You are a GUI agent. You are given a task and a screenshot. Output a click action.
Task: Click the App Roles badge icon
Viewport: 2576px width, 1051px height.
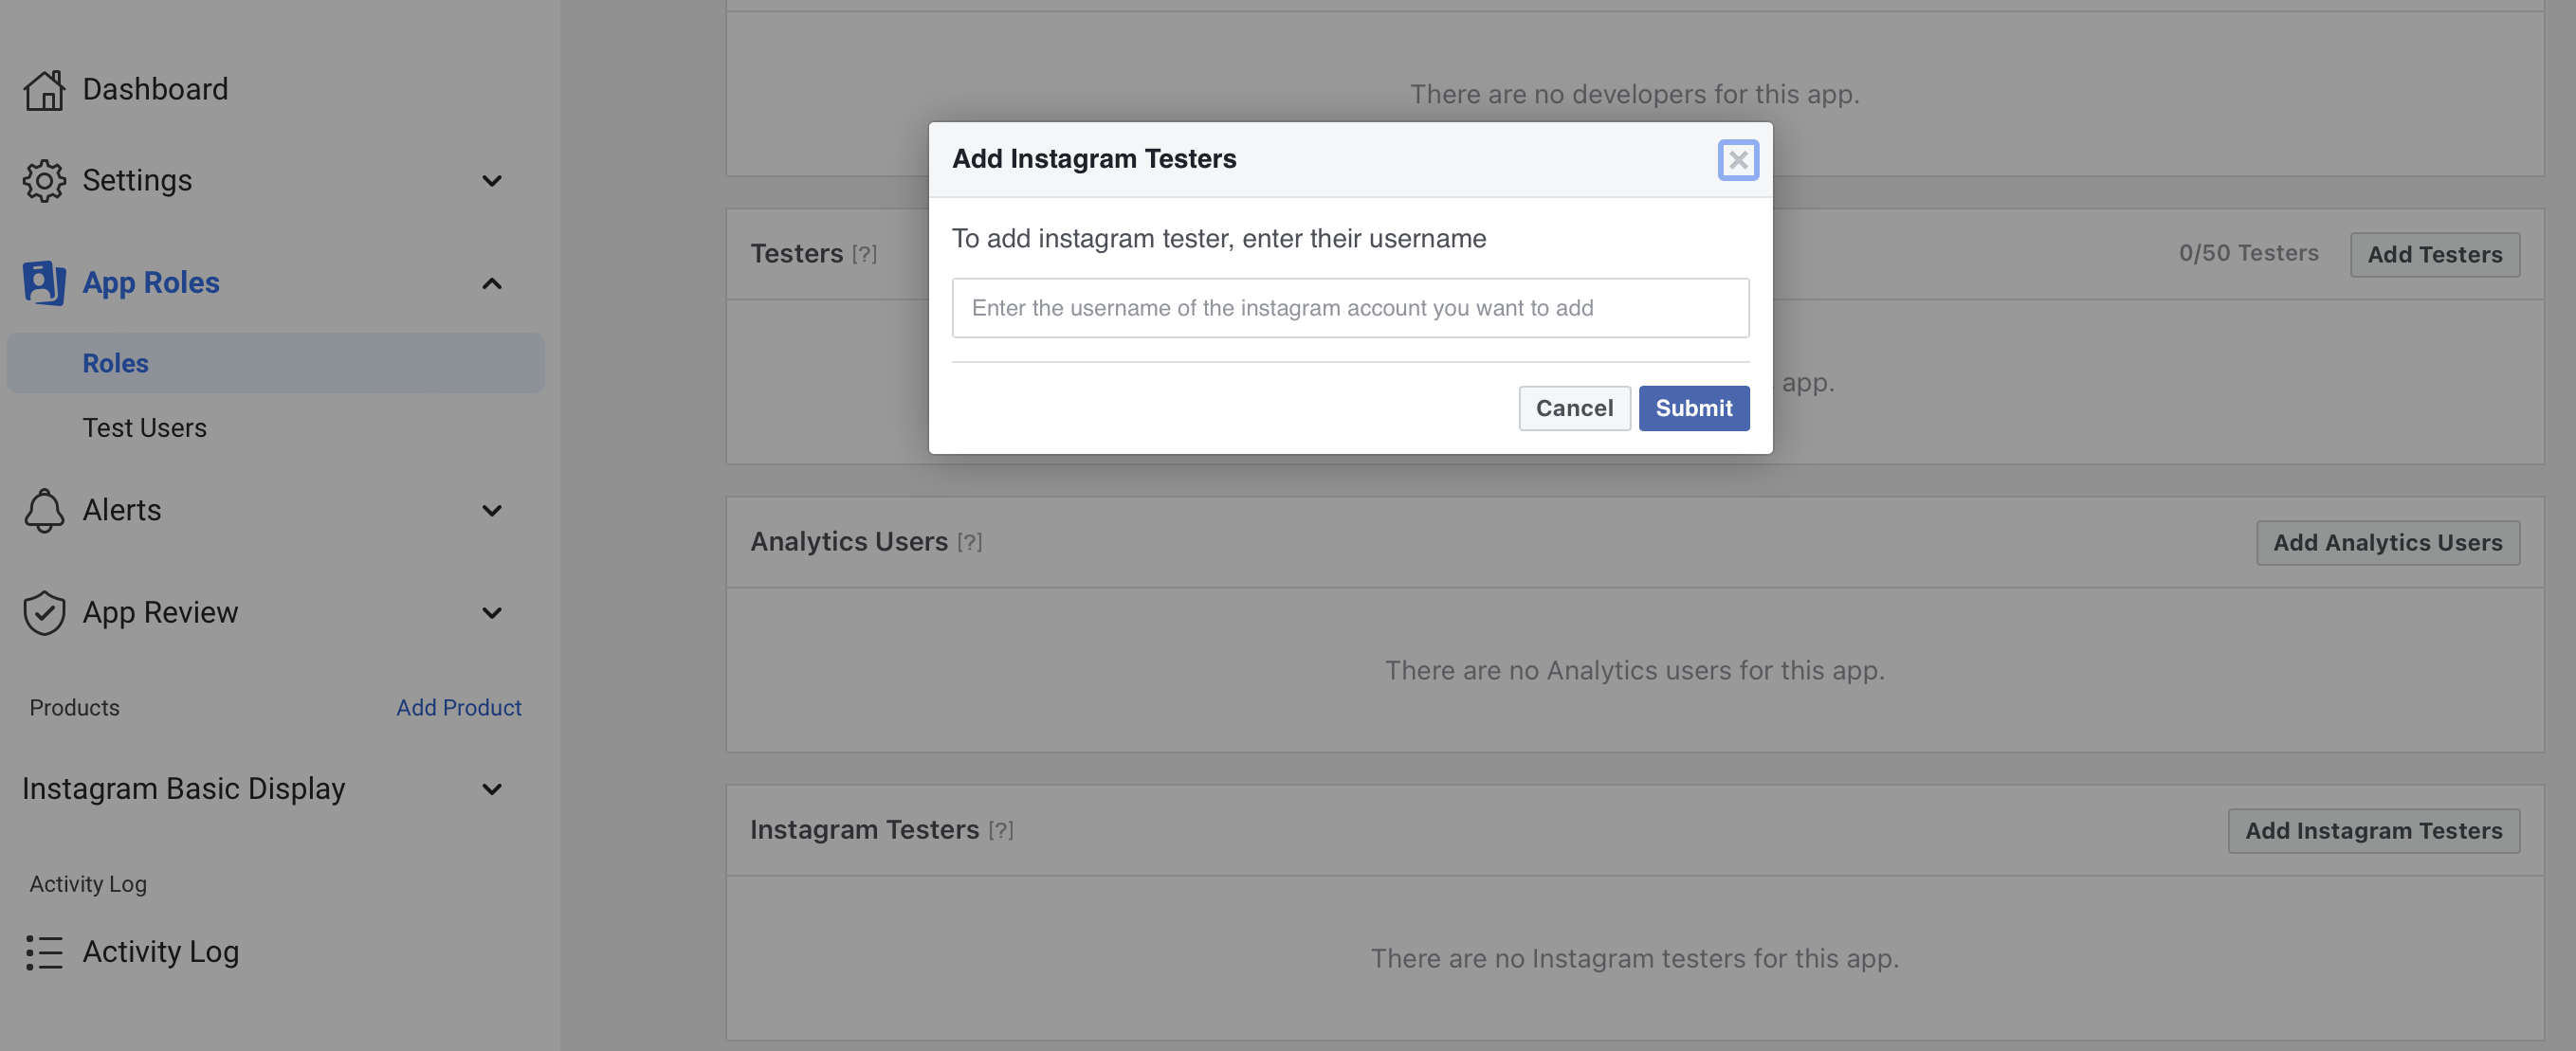44,283
